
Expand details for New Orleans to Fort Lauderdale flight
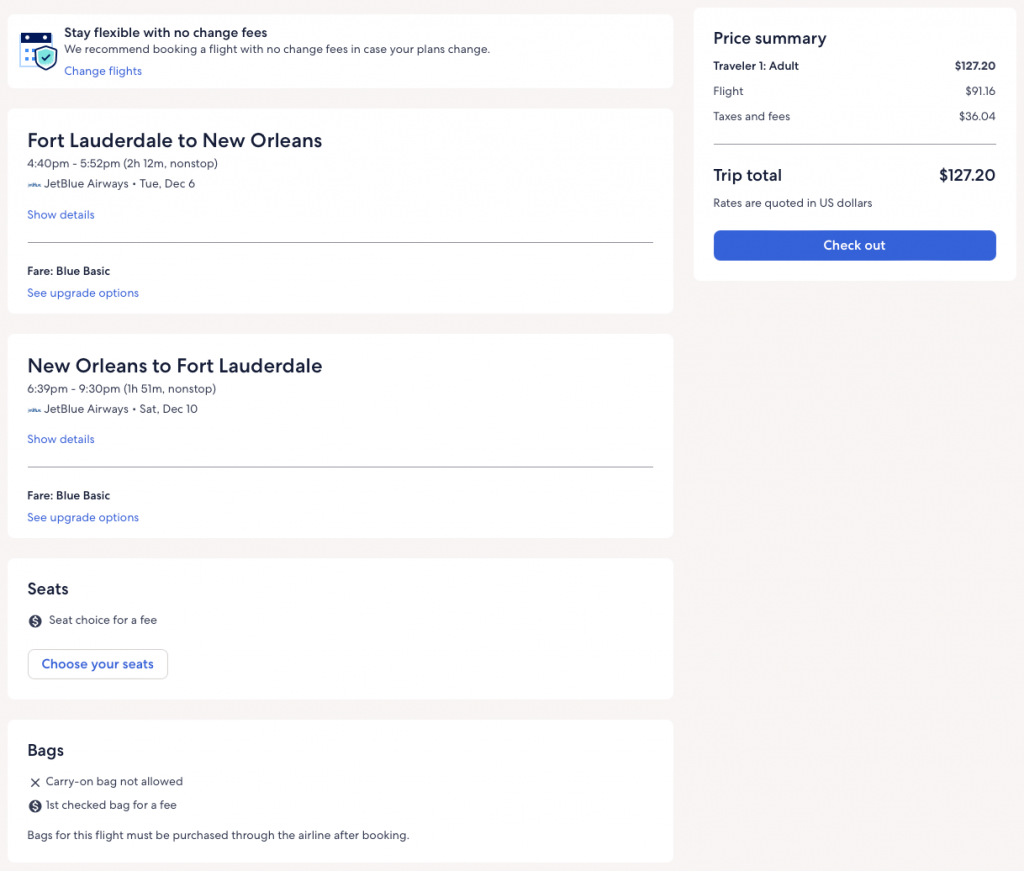point(61,439)
